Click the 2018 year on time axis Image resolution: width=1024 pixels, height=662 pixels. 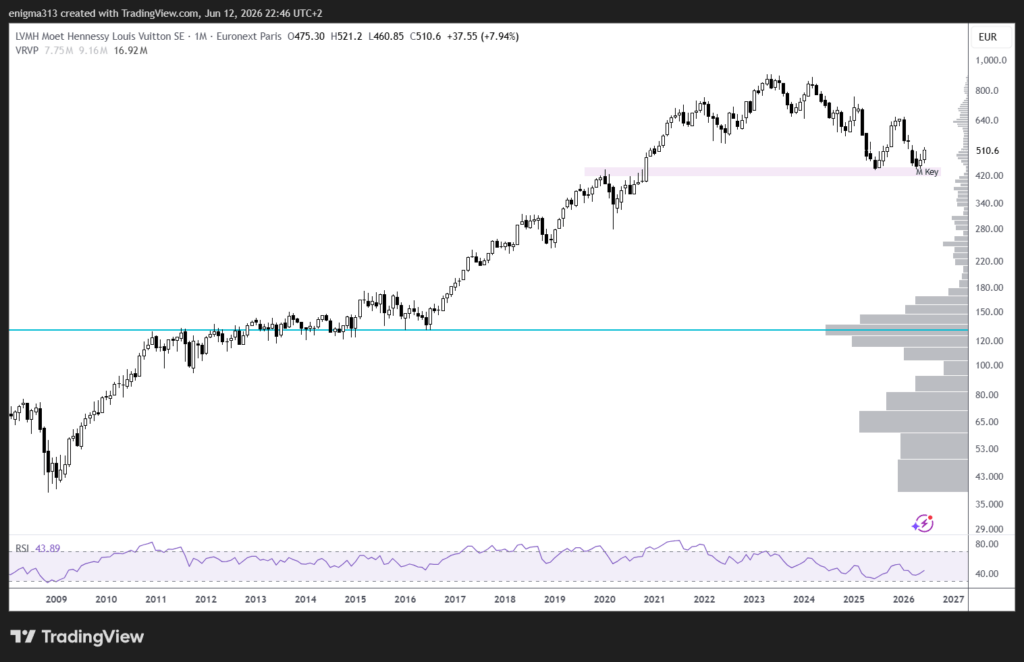click(505, 599)
